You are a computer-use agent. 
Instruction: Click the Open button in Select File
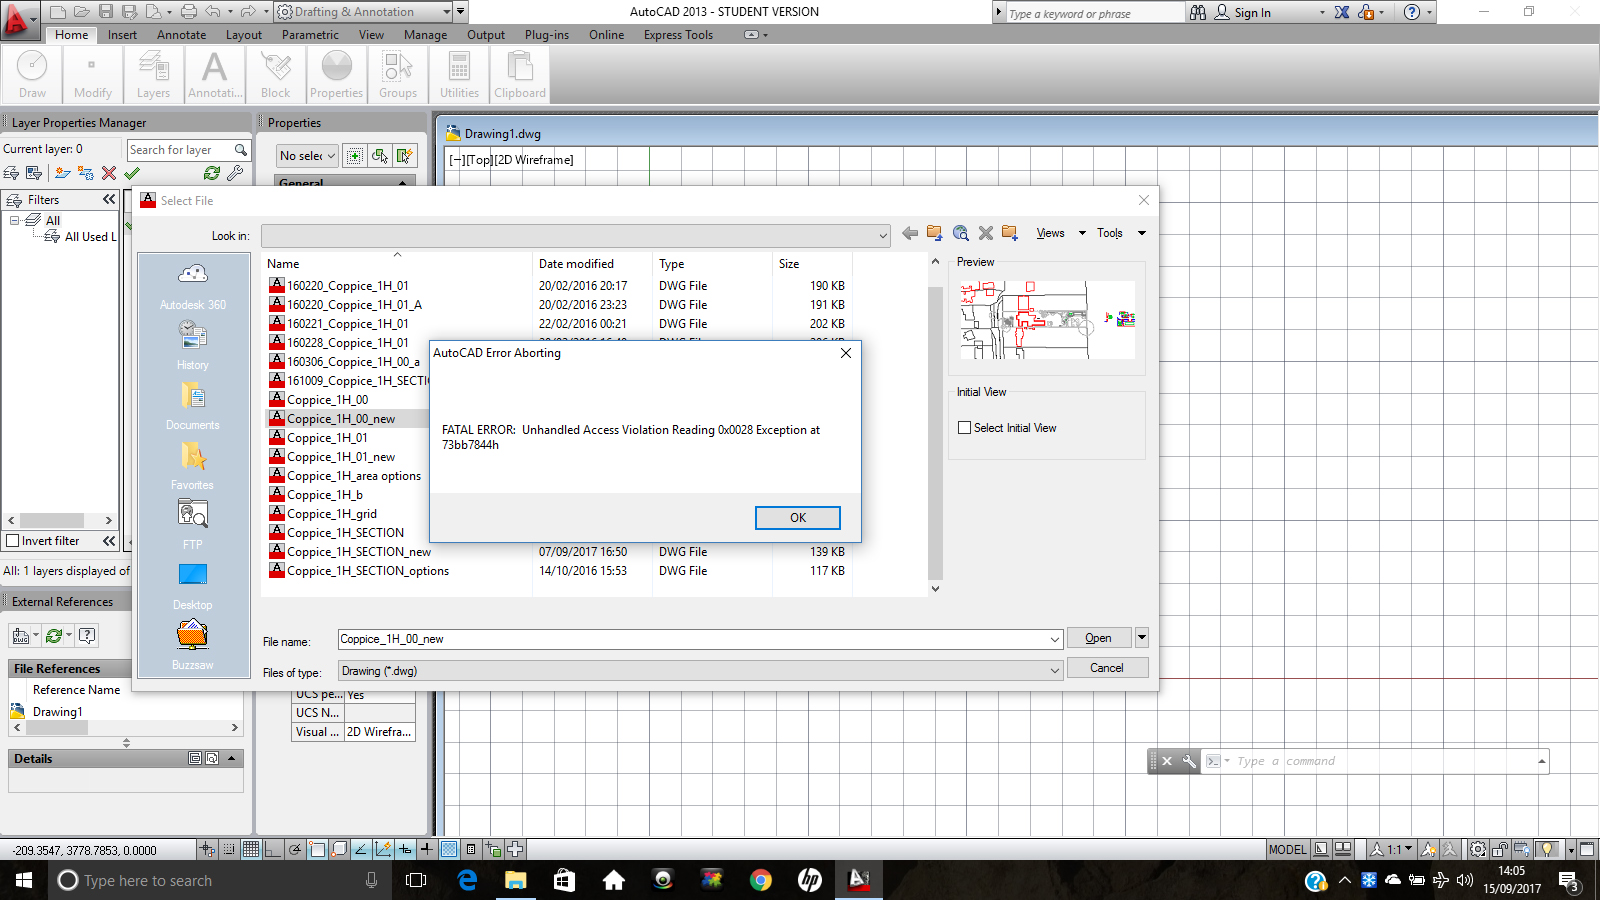pos(1098,638)
